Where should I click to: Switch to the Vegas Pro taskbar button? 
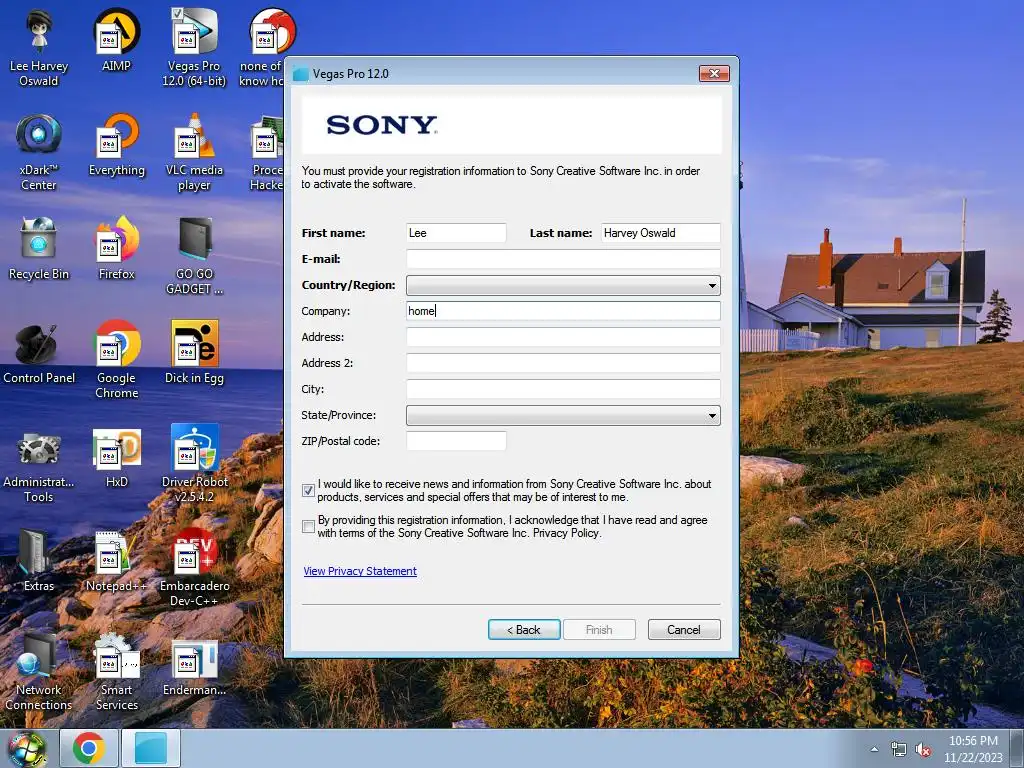(x=151, y=748)
